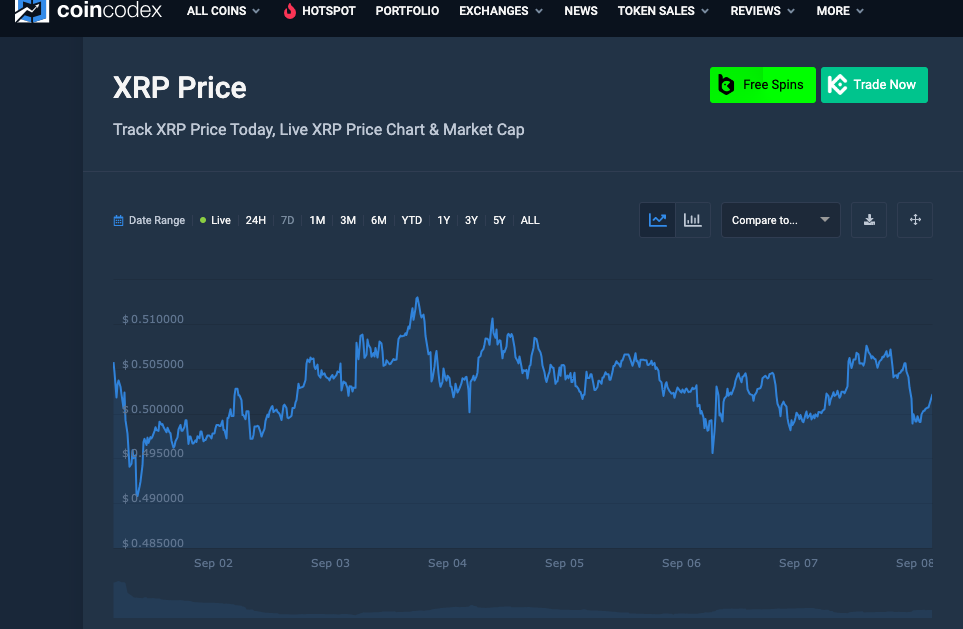Image resolution: width=963 pixels, height=629 pixels.
Task: Click the Sep 06 axis label
Action: 681,563
